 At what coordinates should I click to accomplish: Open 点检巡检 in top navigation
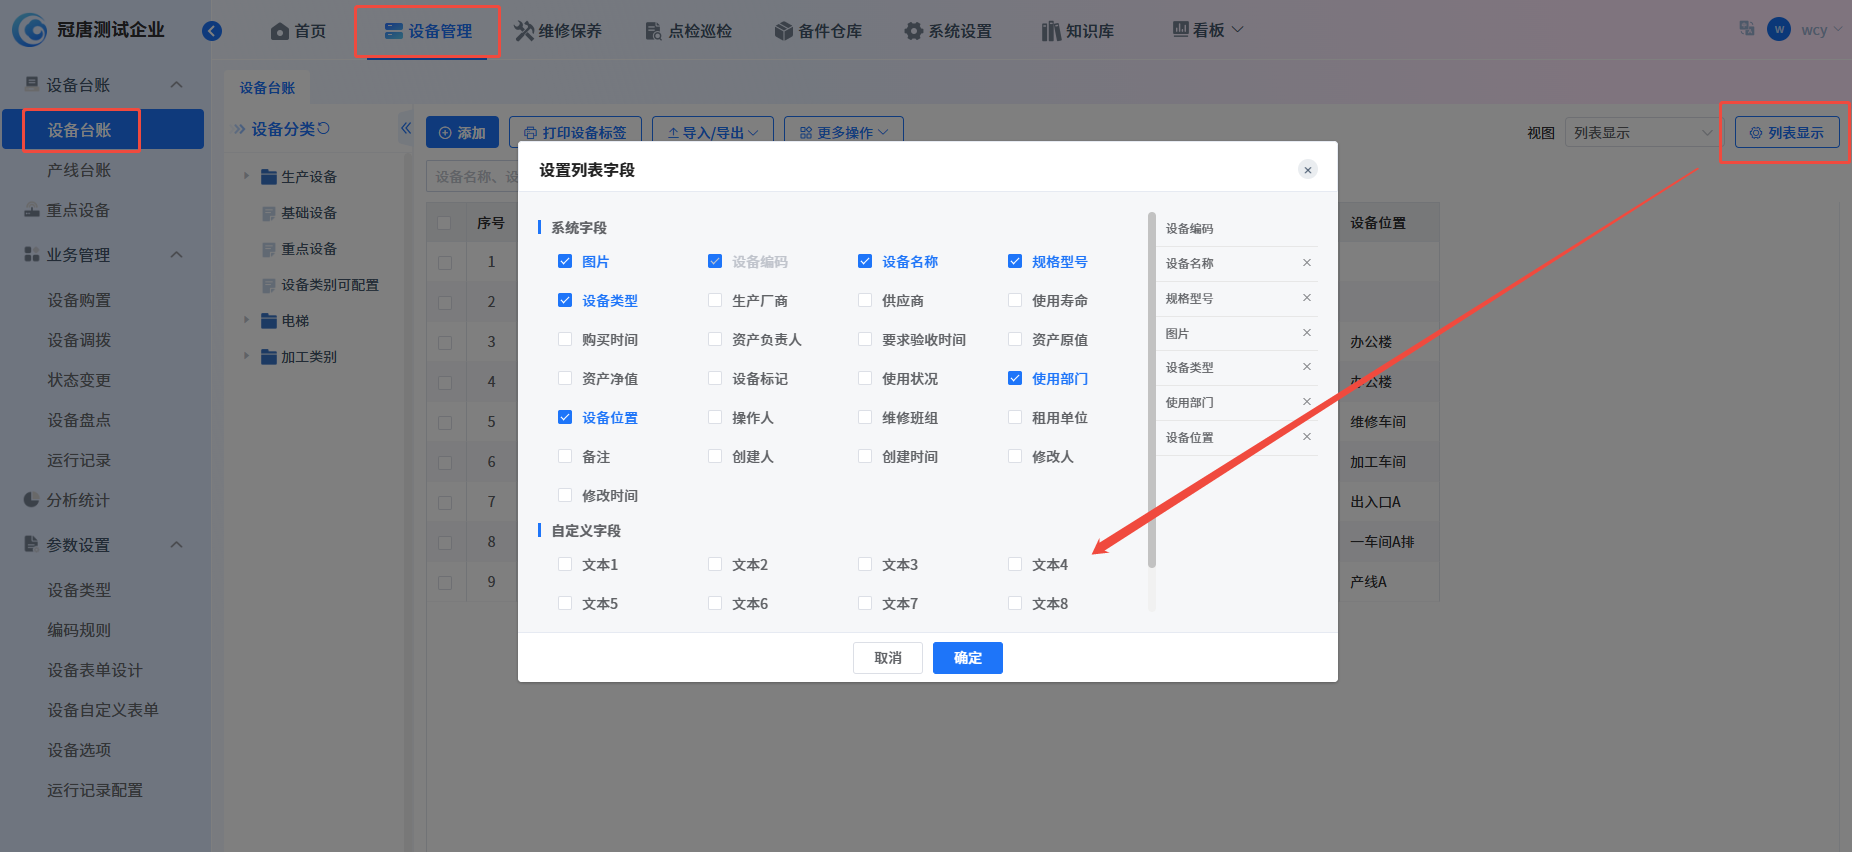pyautogui.click(x=688, y=31)
